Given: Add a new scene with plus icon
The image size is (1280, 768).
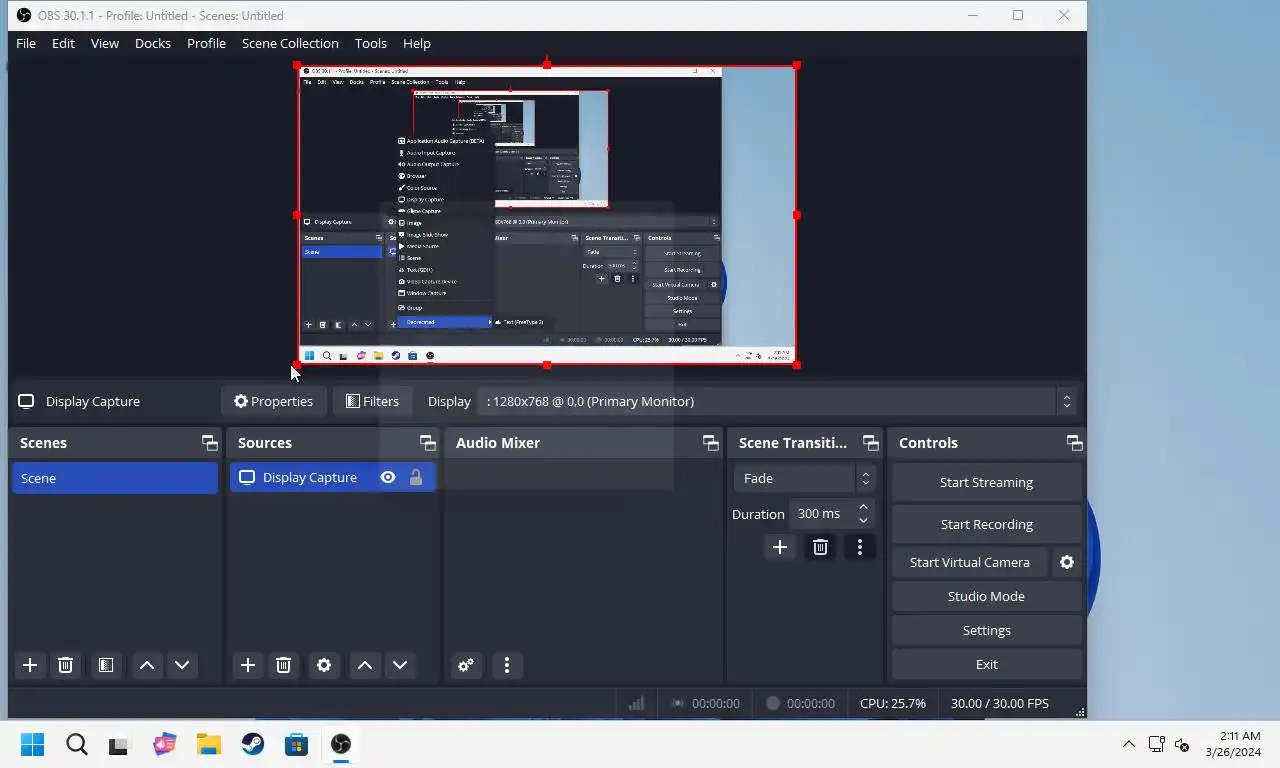Looking at the screenshot, I should pyautogui.click(x=30, y=665).
